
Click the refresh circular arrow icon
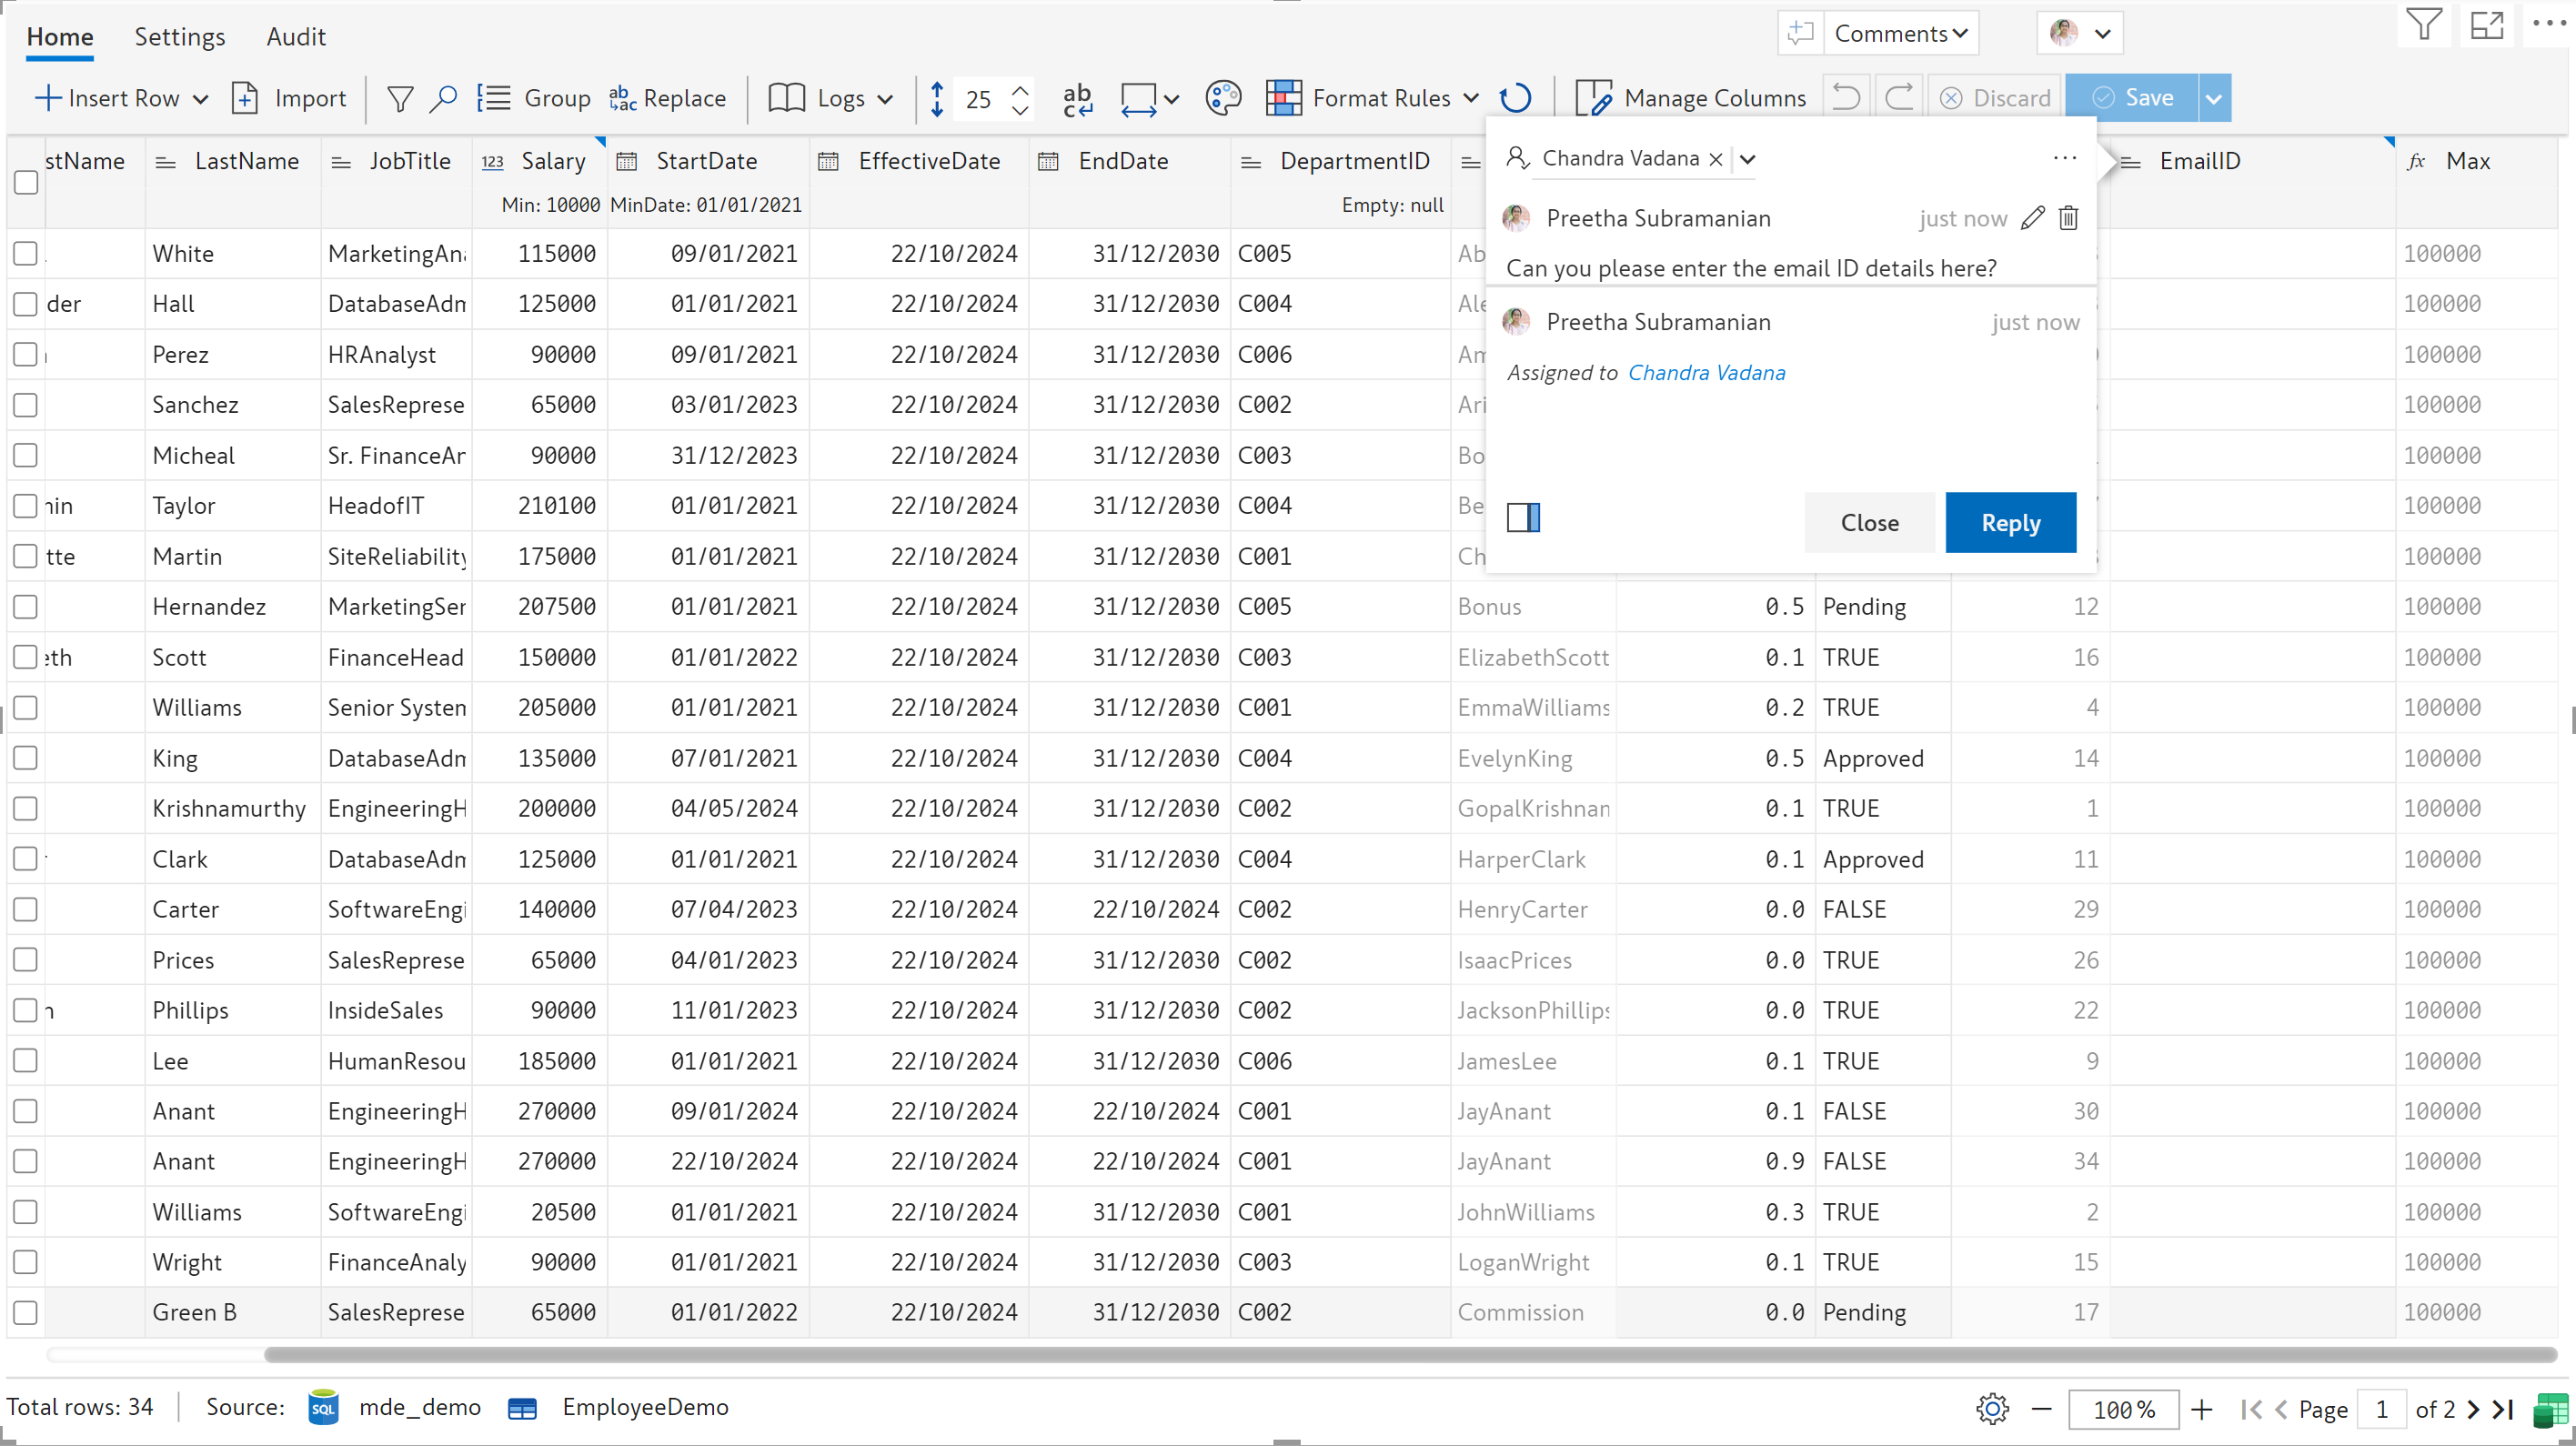1516,98
